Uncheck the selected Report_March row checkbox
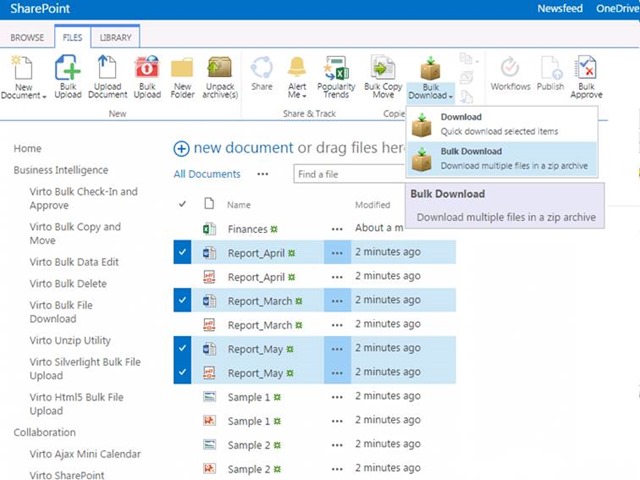 182,300
